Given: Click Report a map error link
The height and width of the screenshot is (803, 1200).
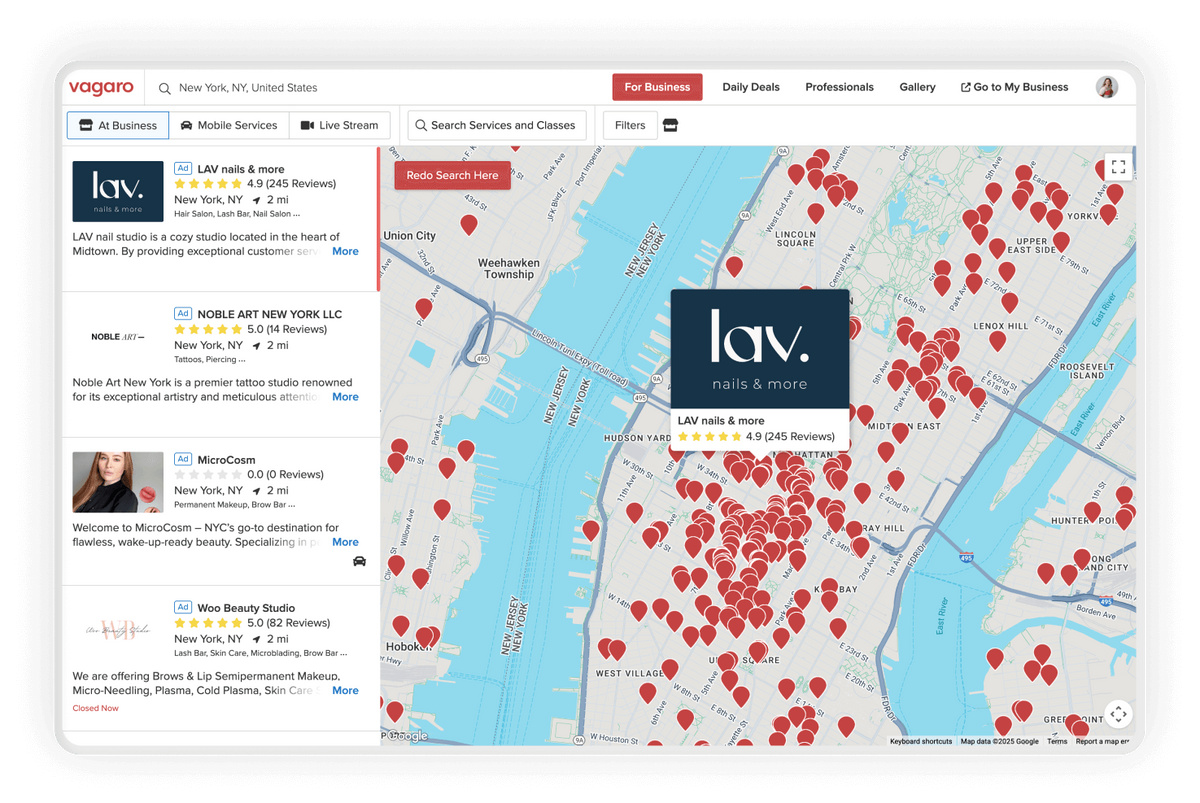Looking at the screenshot, I should tap(1102, 741).
